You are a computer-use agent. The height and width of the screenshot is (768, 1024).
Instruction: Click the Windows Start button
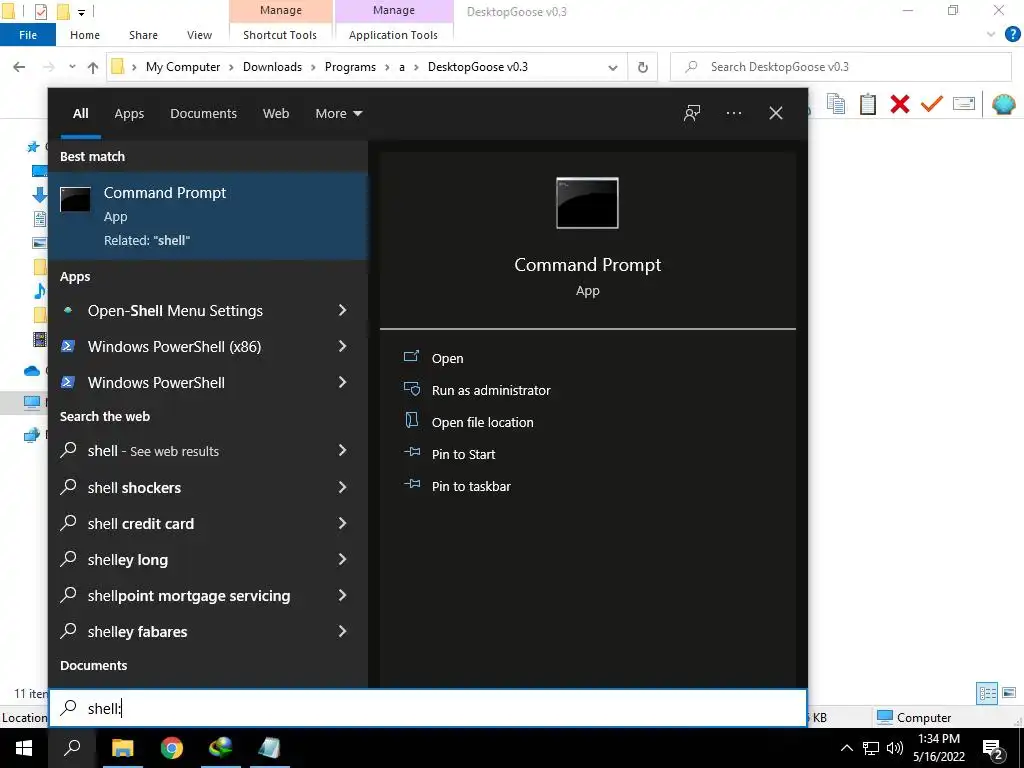24,748
